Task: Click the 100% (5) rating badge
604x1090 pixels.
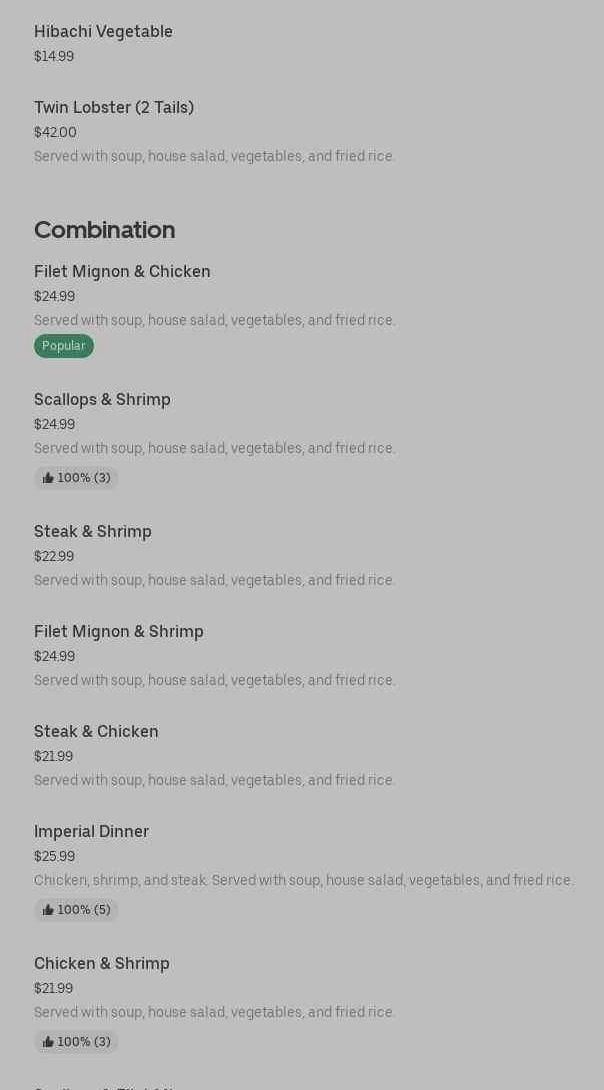Action: pyautogui.click(x=77, y=910)
